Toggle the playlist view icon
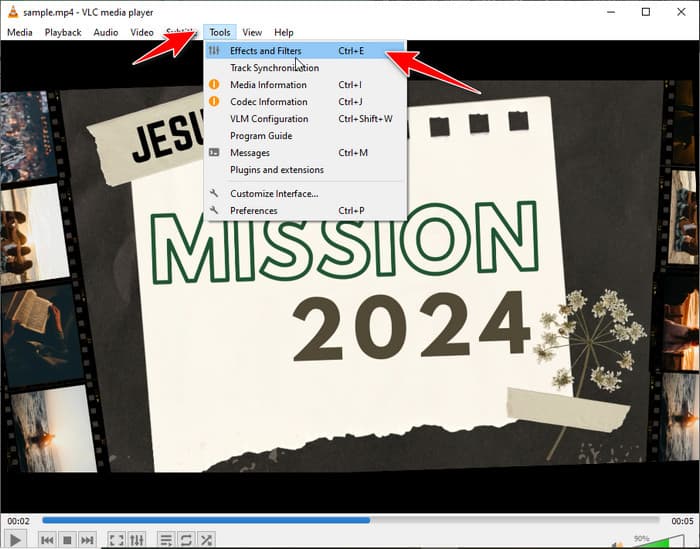Screen dimensions: 700x549 pos(166,540)
